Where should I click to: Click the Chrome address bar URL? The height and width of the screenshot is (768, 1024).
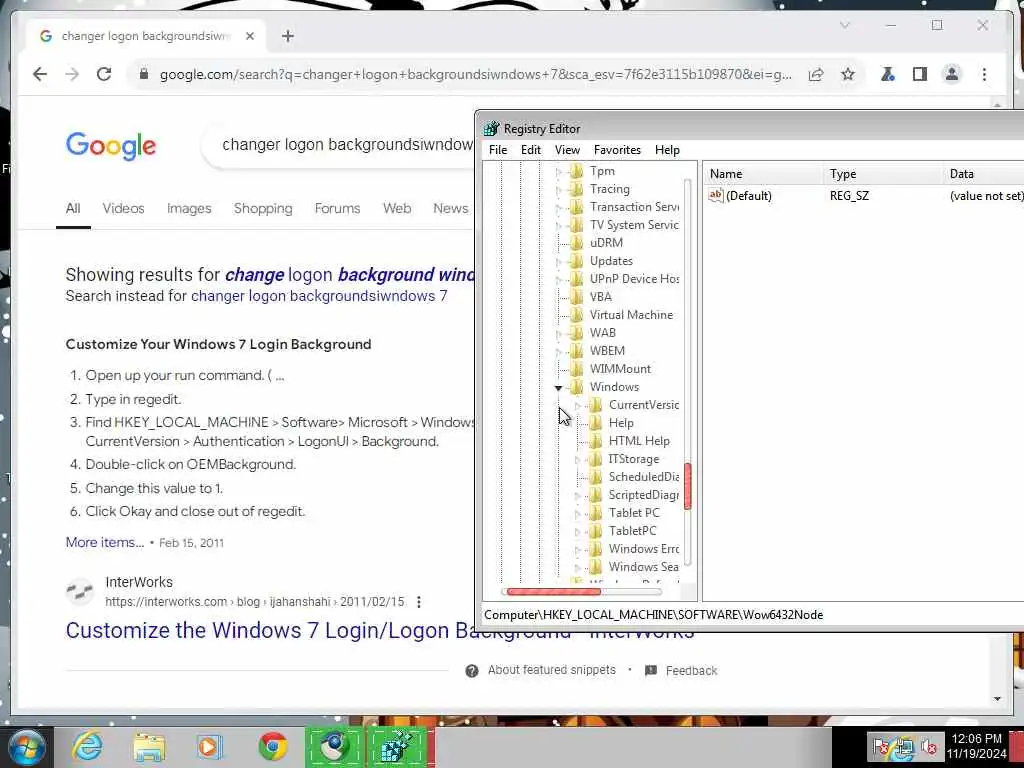click(475, 74)
